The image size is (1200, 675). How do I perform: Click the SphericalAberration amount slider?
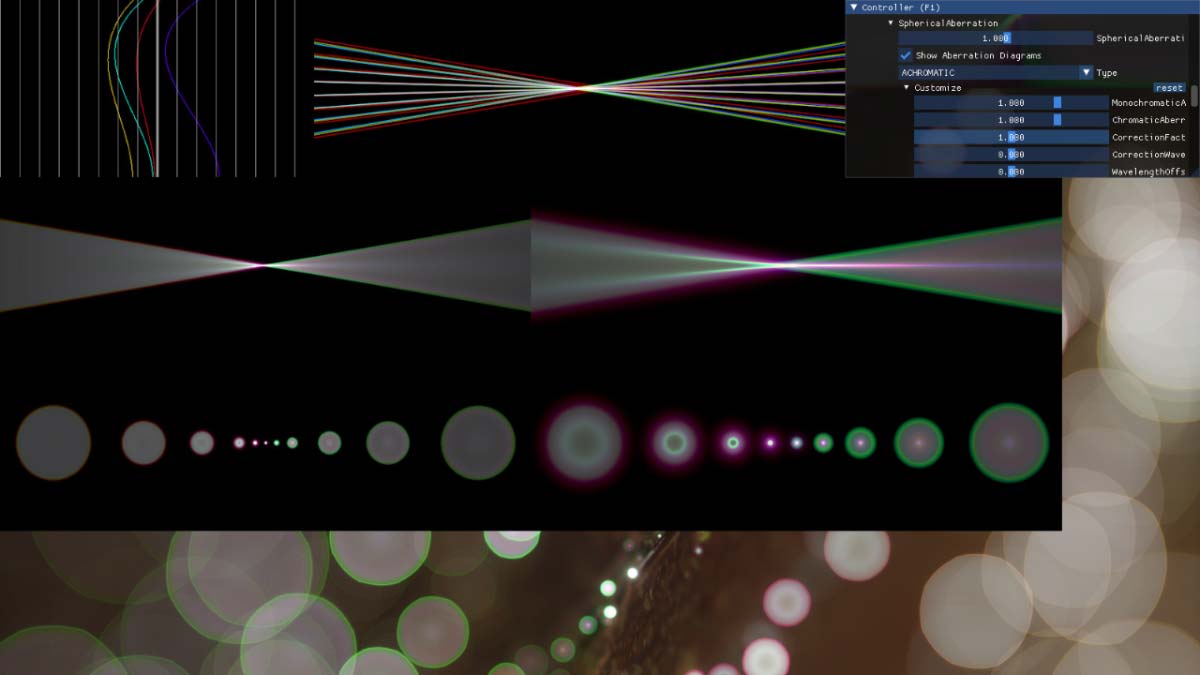point(994,38)
